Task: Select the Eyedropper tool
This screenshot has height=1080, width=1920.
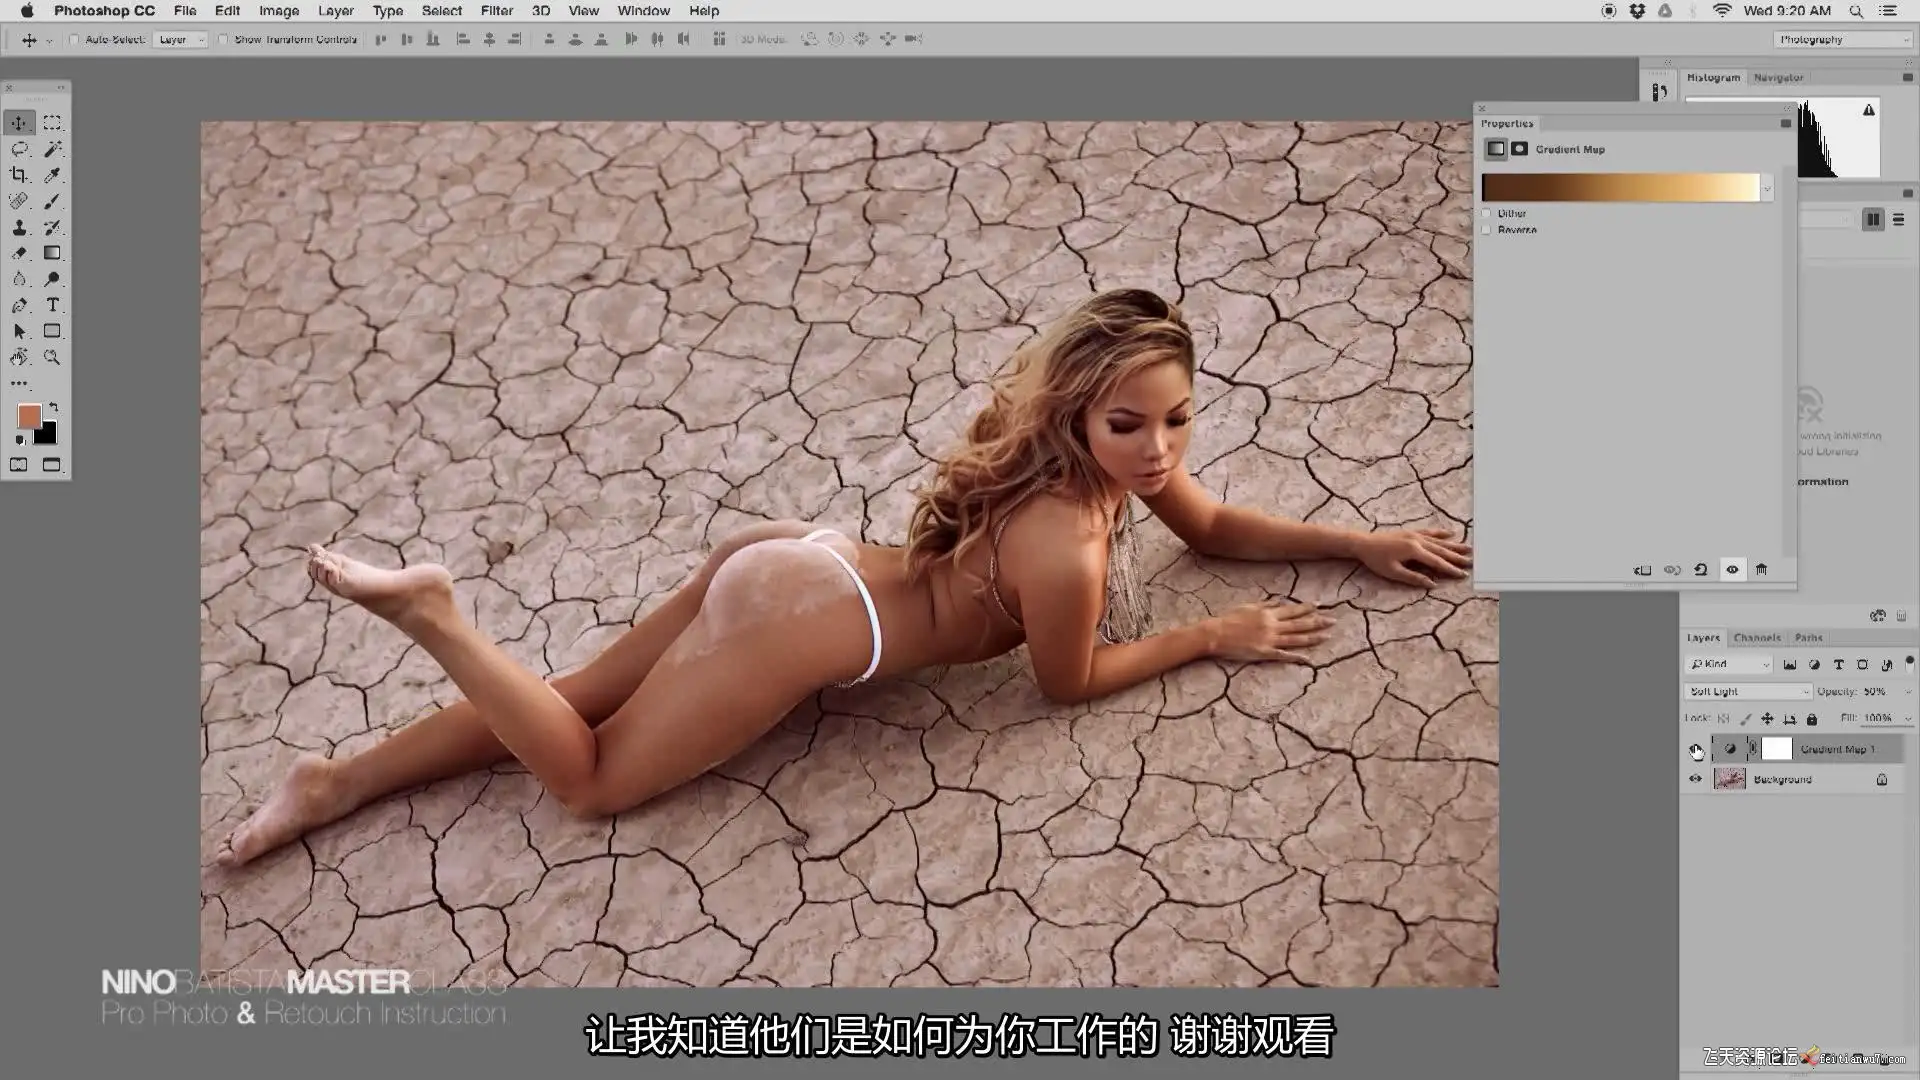Action: click(x=52, y=175)
